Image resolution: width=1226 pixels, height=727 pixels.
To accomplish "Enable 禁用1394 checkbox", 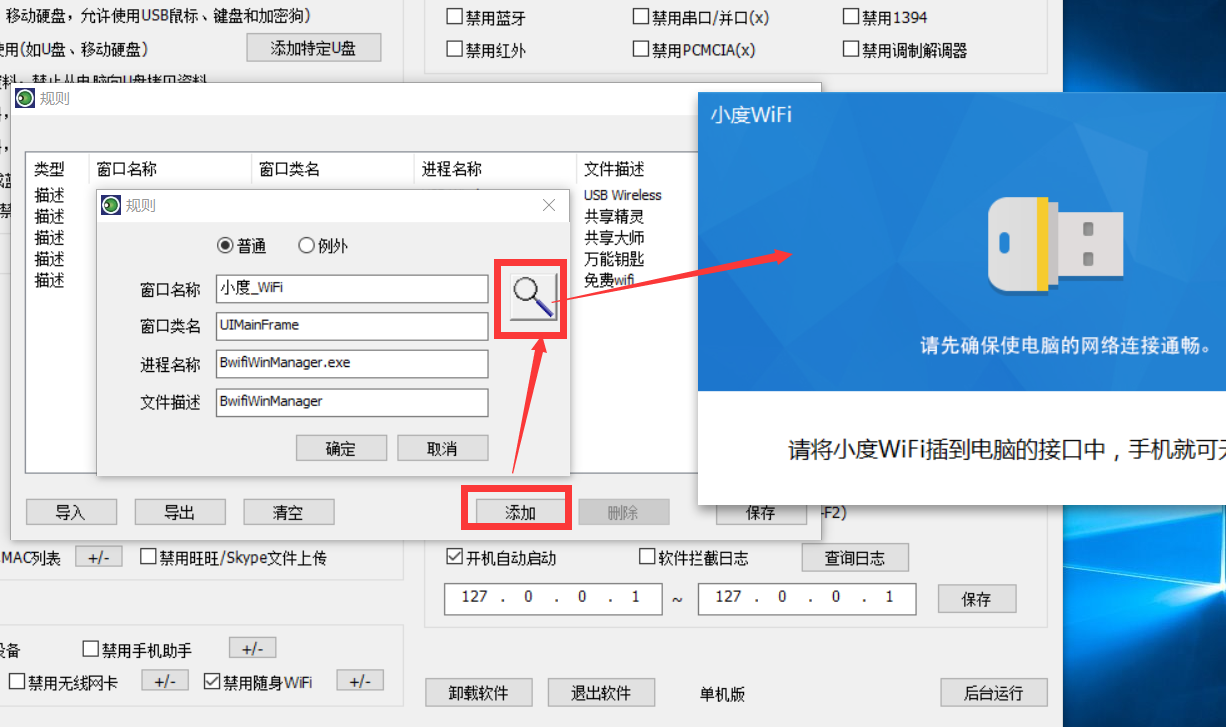I will (x=851, y=17).
